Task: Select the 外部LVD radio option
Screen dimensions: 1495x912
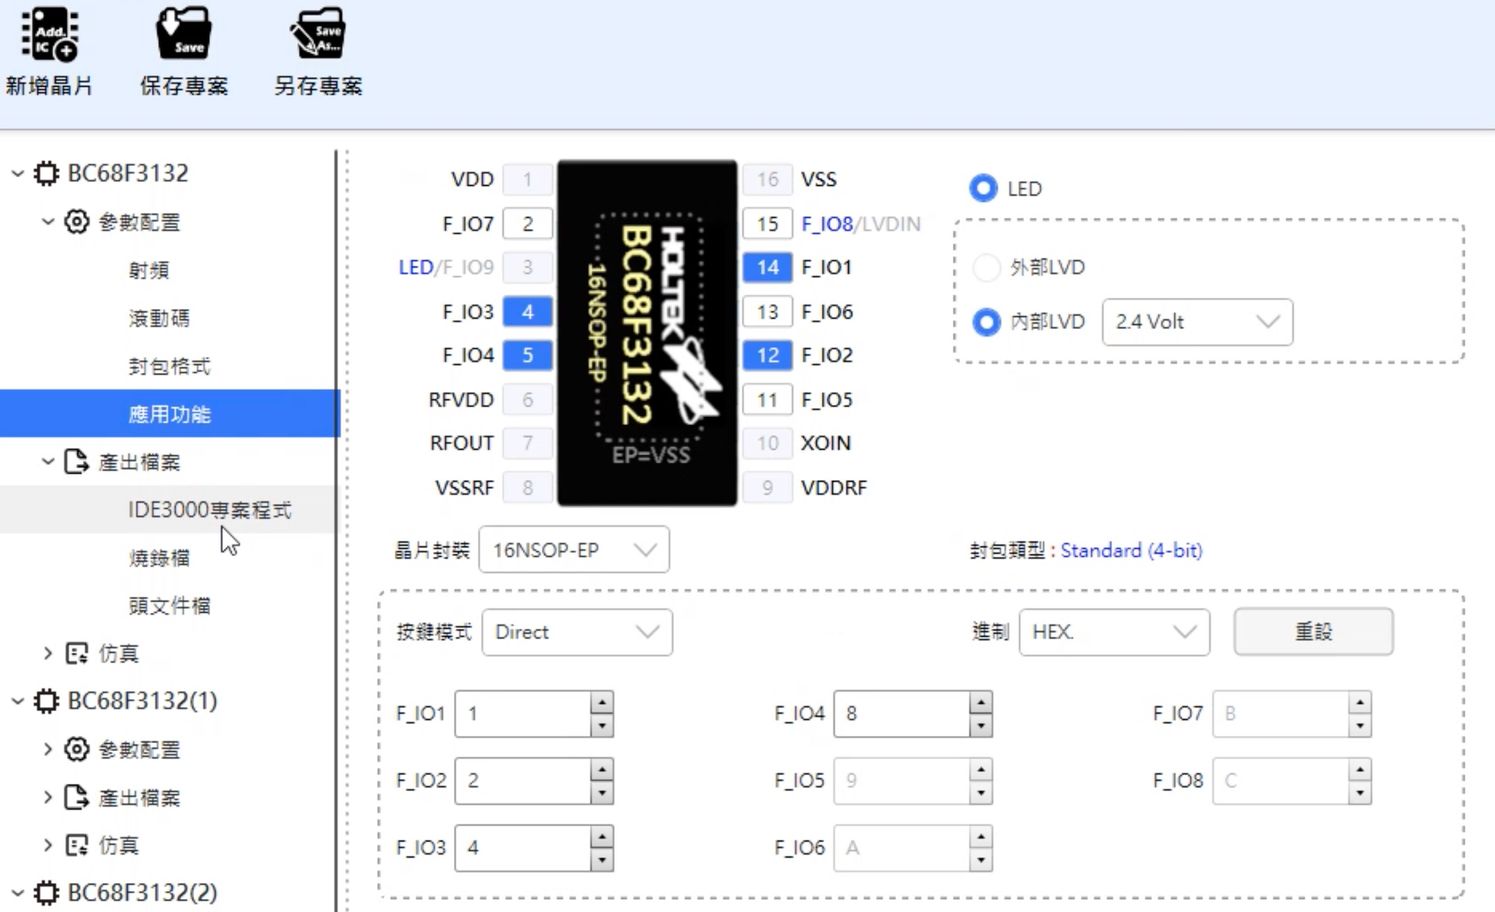Action: (x=986, y=267)
